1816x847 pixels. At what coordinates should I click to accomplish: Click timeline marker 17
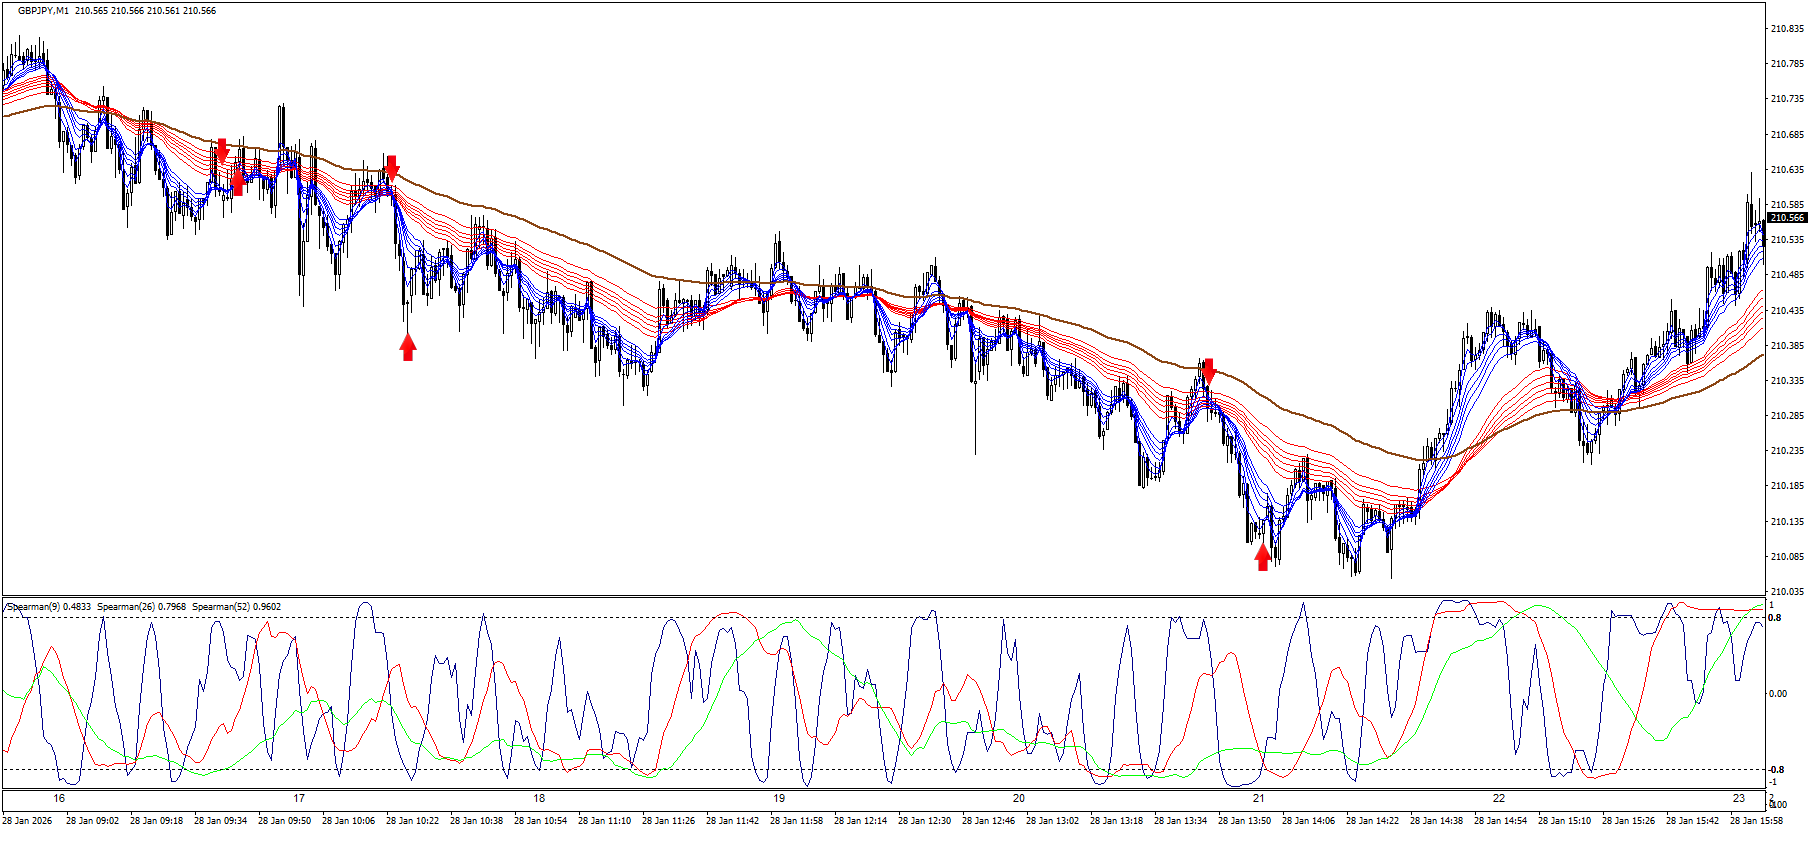point(299,798)
